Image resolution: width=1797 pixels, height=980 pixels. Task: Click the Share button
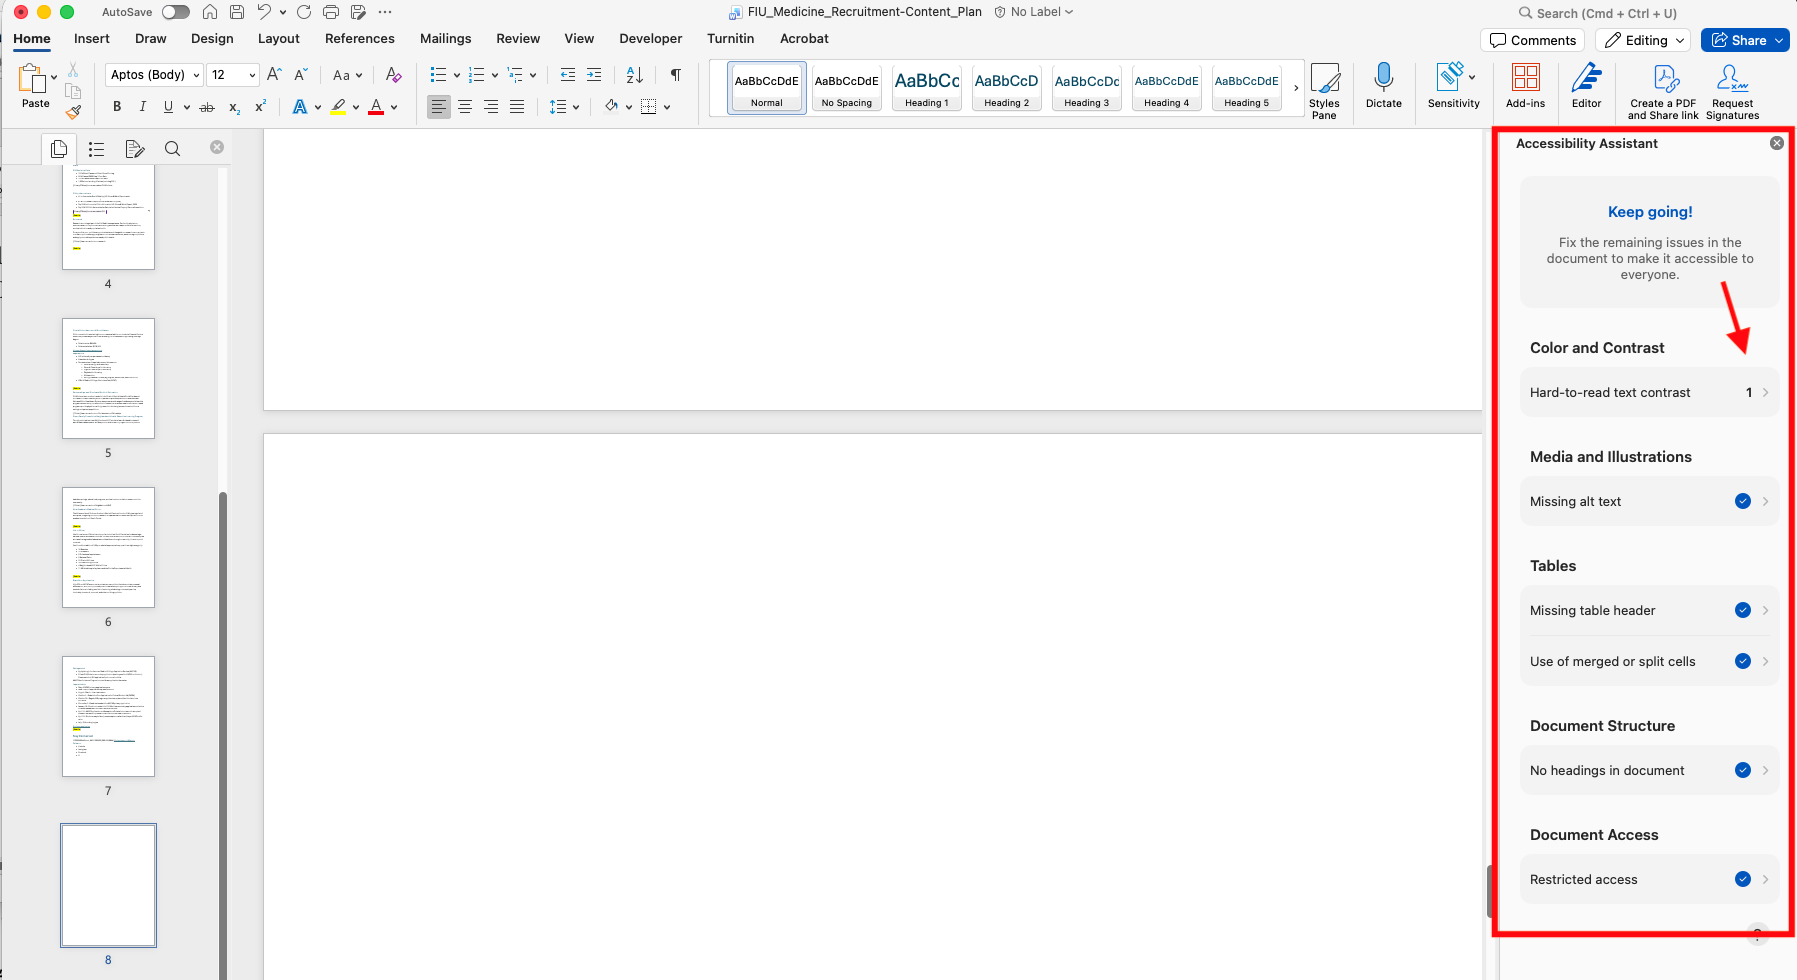coord(1745,40)
